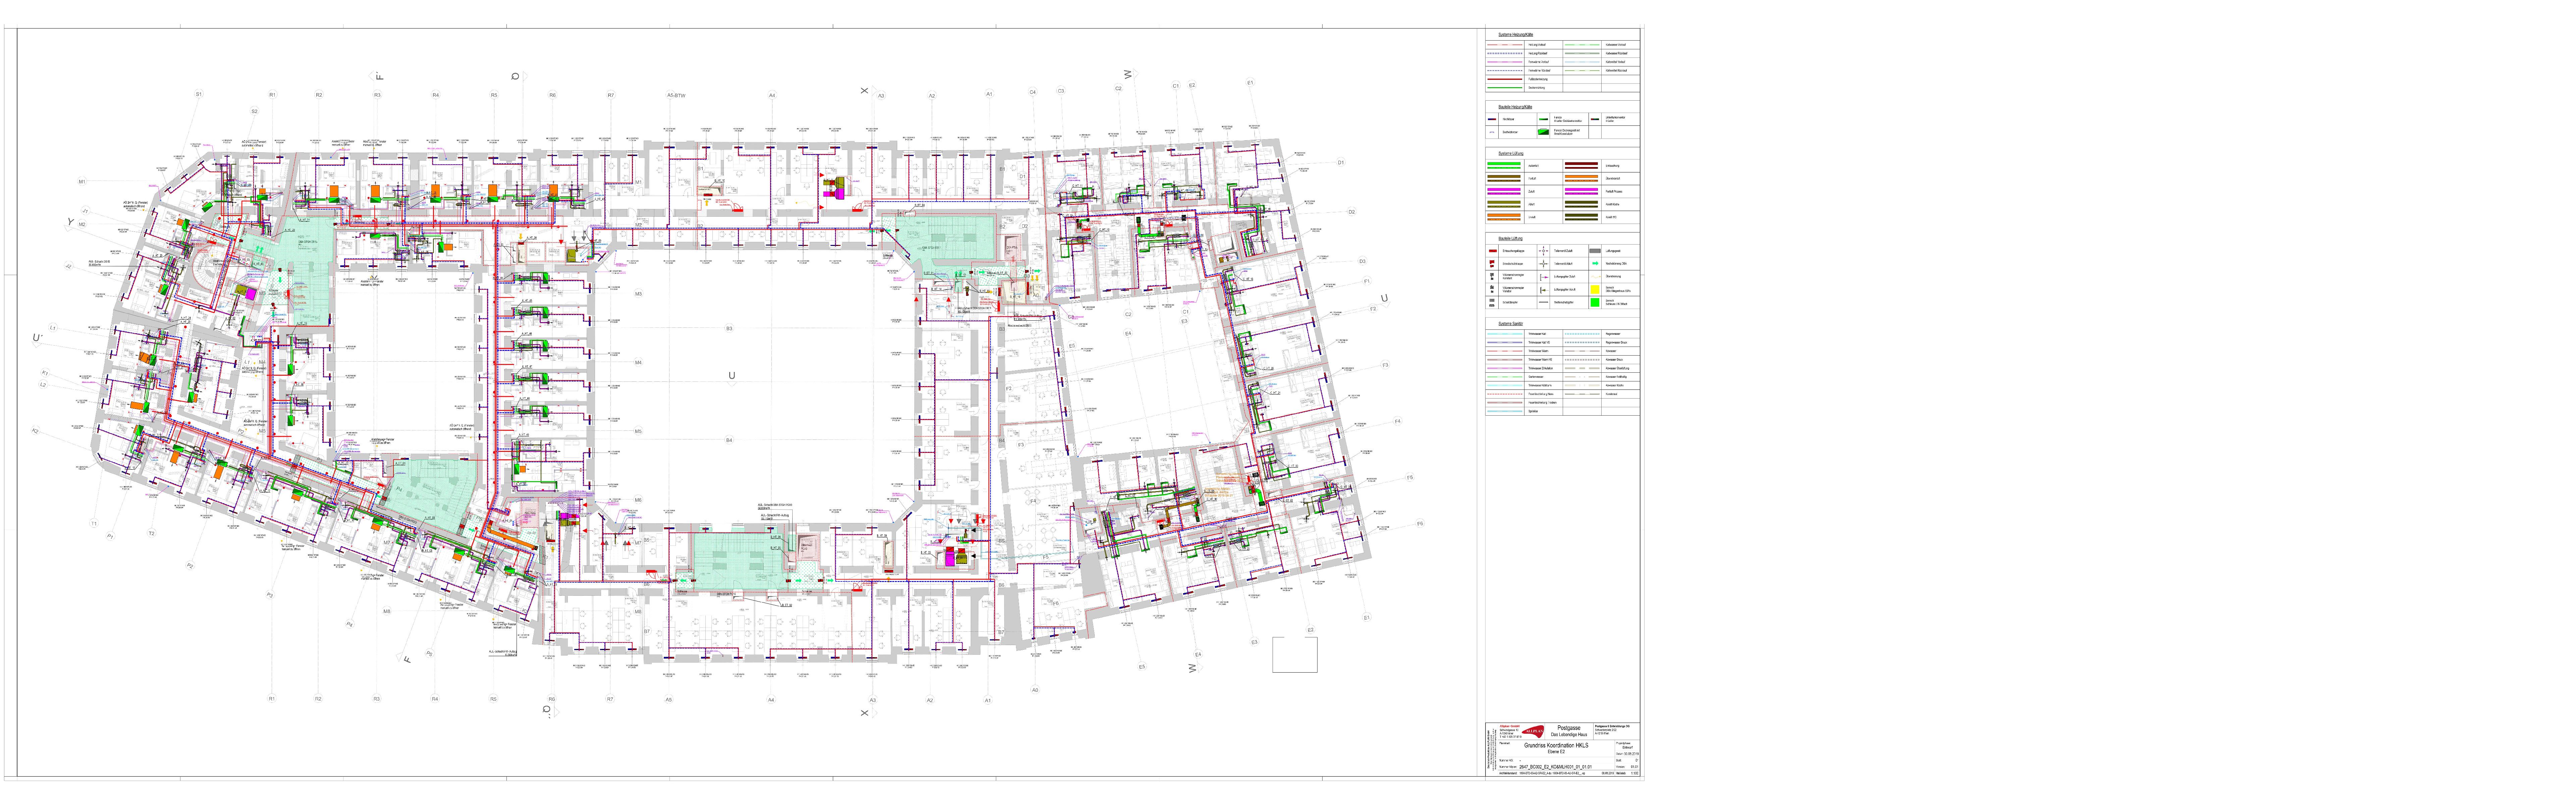Click the bright green Außenluft color bar
This screenshot has height=785, width=2576.
pos(1504,164)
